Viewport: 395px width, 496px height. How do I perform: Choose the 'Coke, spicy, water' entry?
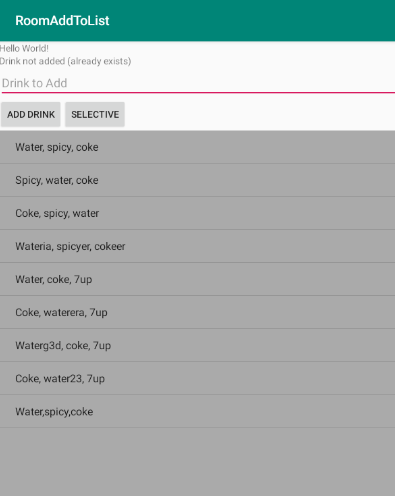pyautogui.click(x=197, y=213)
